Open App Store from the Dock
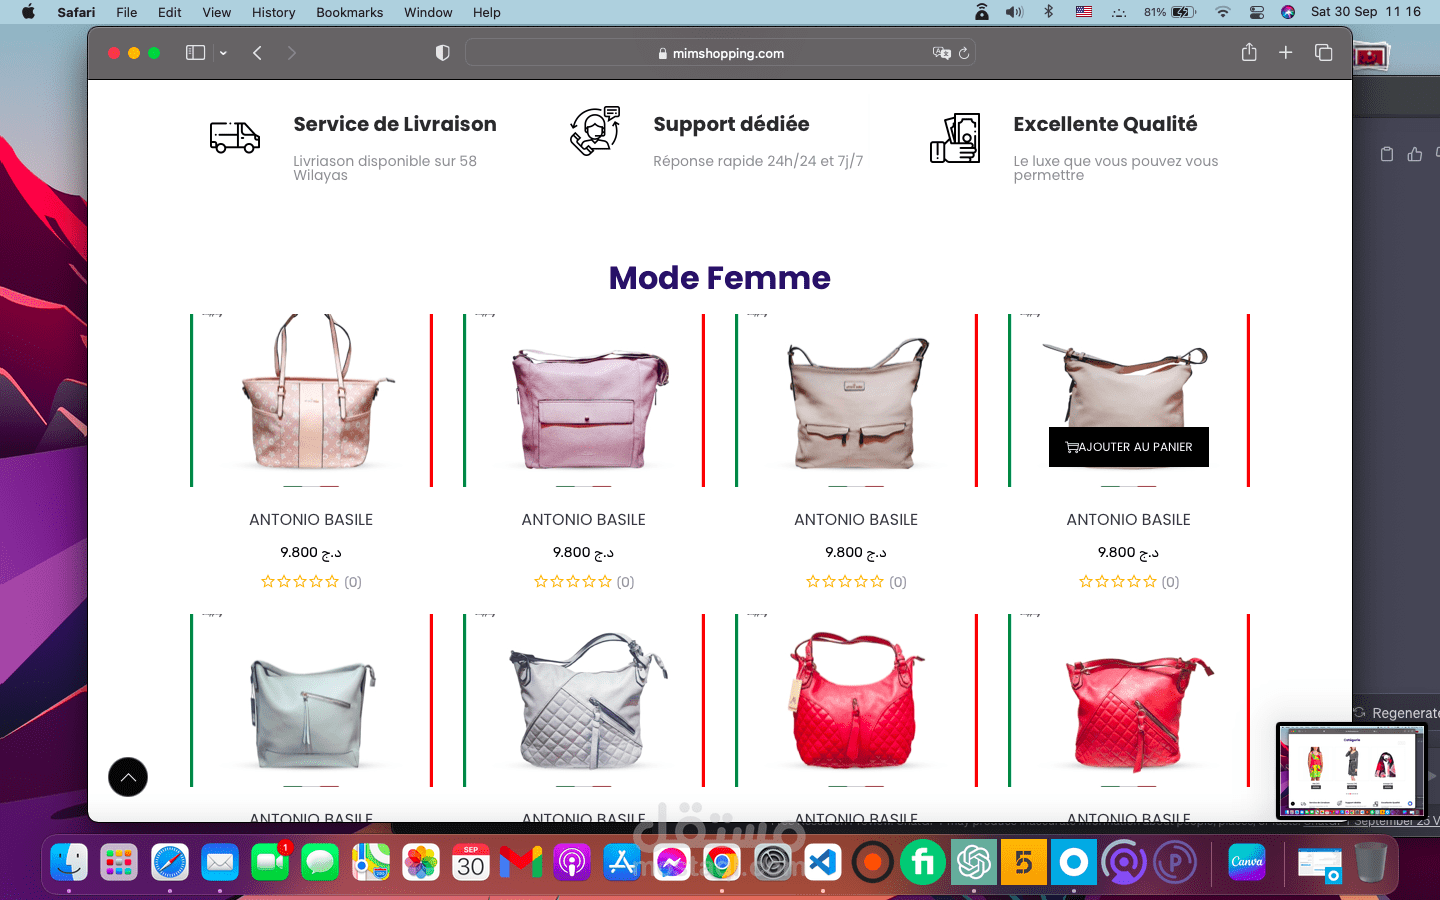This screenshot has width=1440, height=900. coord(622,862)
